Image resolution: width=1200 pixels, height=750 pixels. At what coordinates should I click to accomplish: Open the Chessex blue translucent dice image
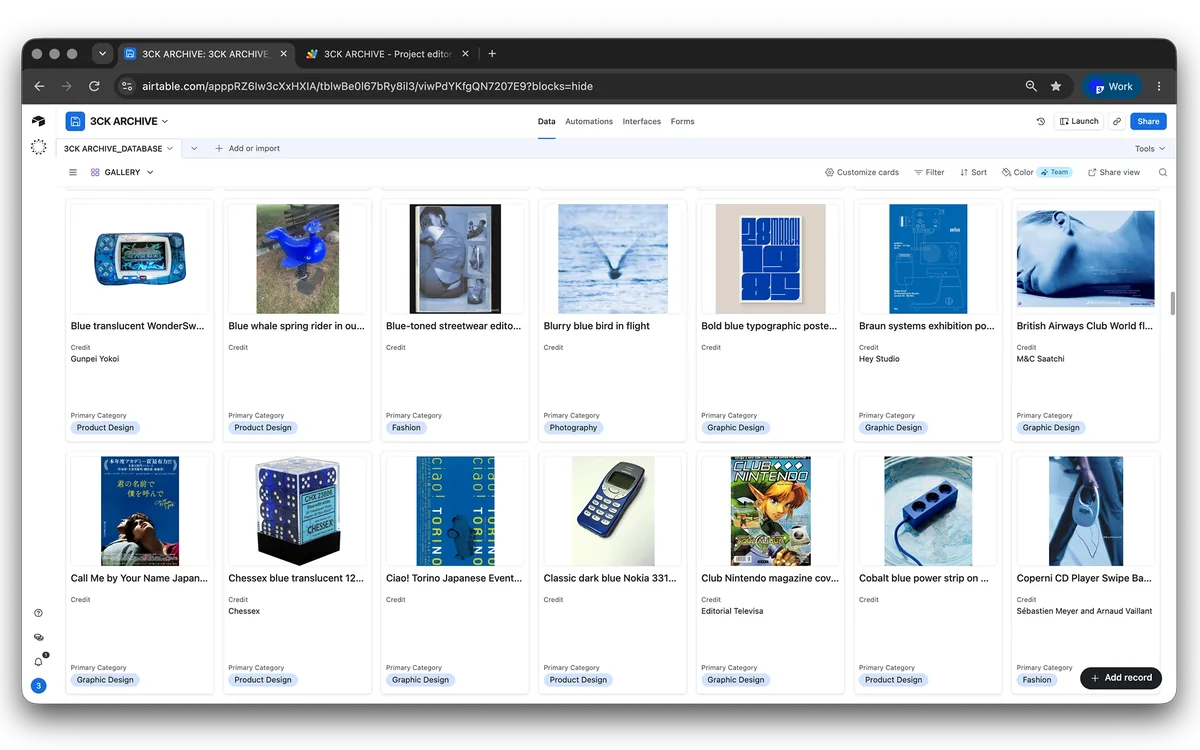point(297,511)
